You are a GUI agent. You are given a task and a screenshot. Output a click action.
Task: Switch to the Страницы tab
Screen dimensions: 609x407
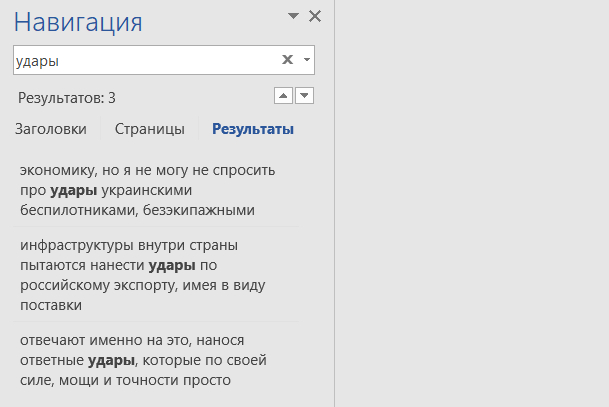pyautogui.click(x=149, y=129)
